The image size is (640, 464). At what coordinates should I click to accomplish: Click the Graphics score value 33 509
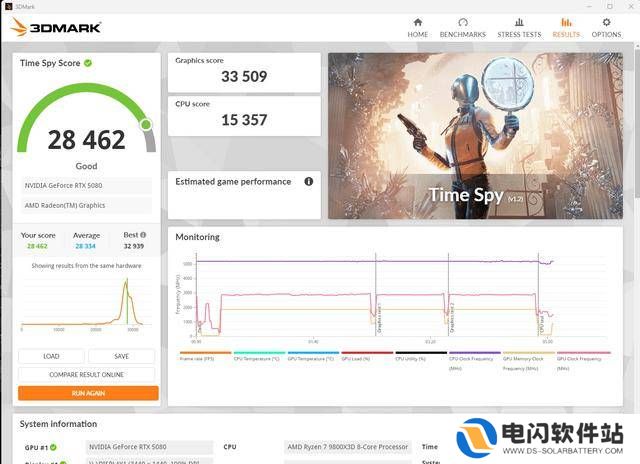tap(244, 76)
